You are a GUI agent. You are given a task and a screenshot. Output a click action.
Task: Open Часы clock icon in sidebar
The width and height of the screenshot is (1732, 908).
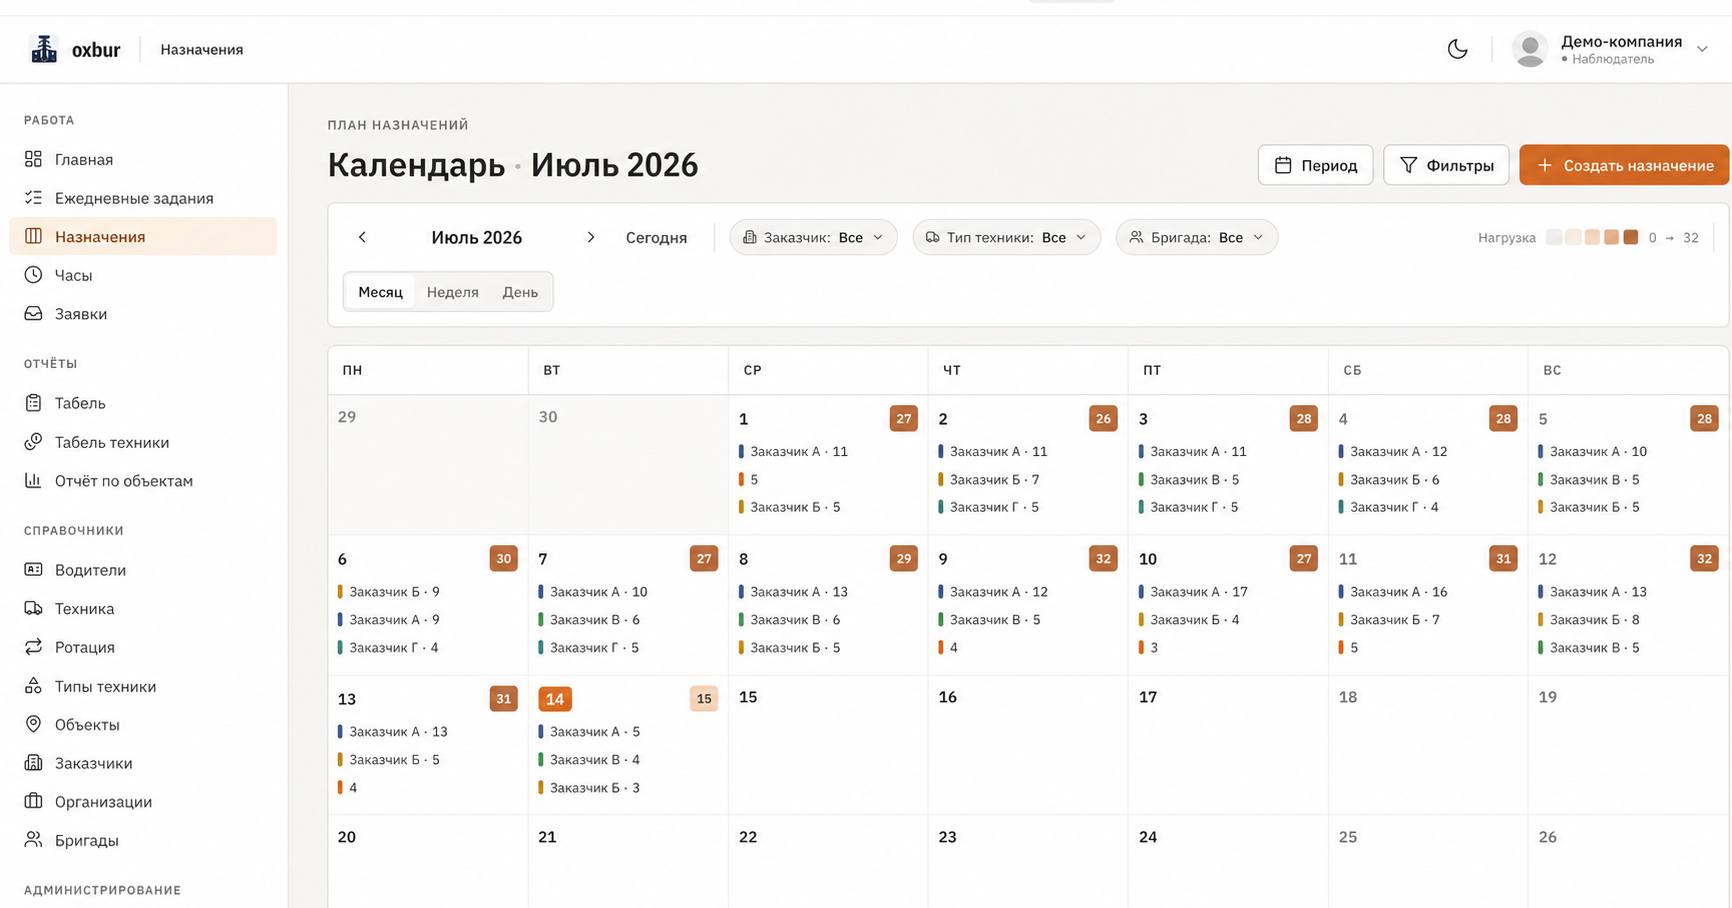(33, 275)
